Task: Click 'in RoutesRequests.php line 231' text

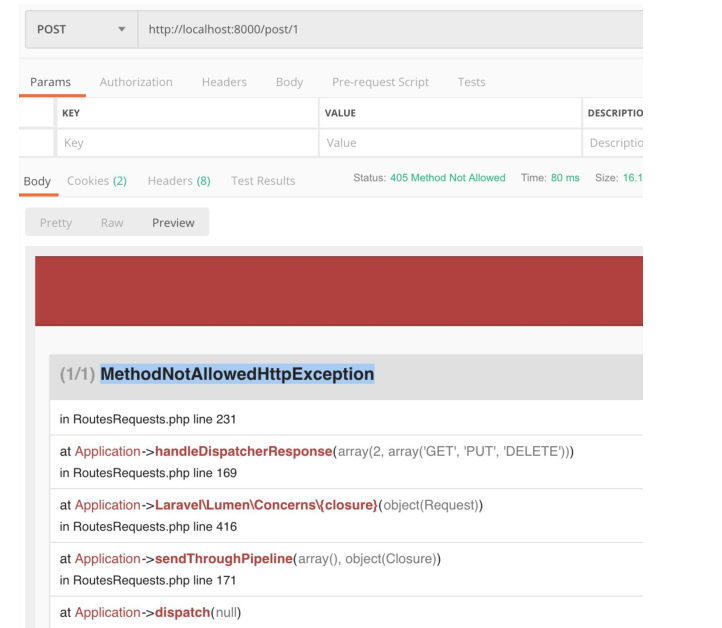Action: pyautogui.click(x=148, y=419)
